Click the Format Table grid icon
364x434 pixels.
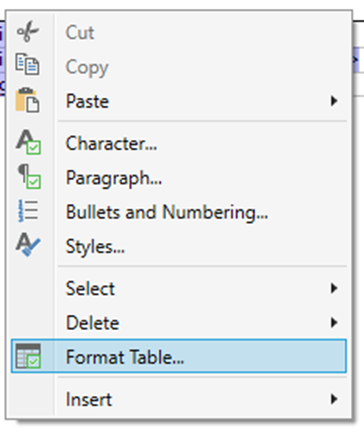(28, 356)
